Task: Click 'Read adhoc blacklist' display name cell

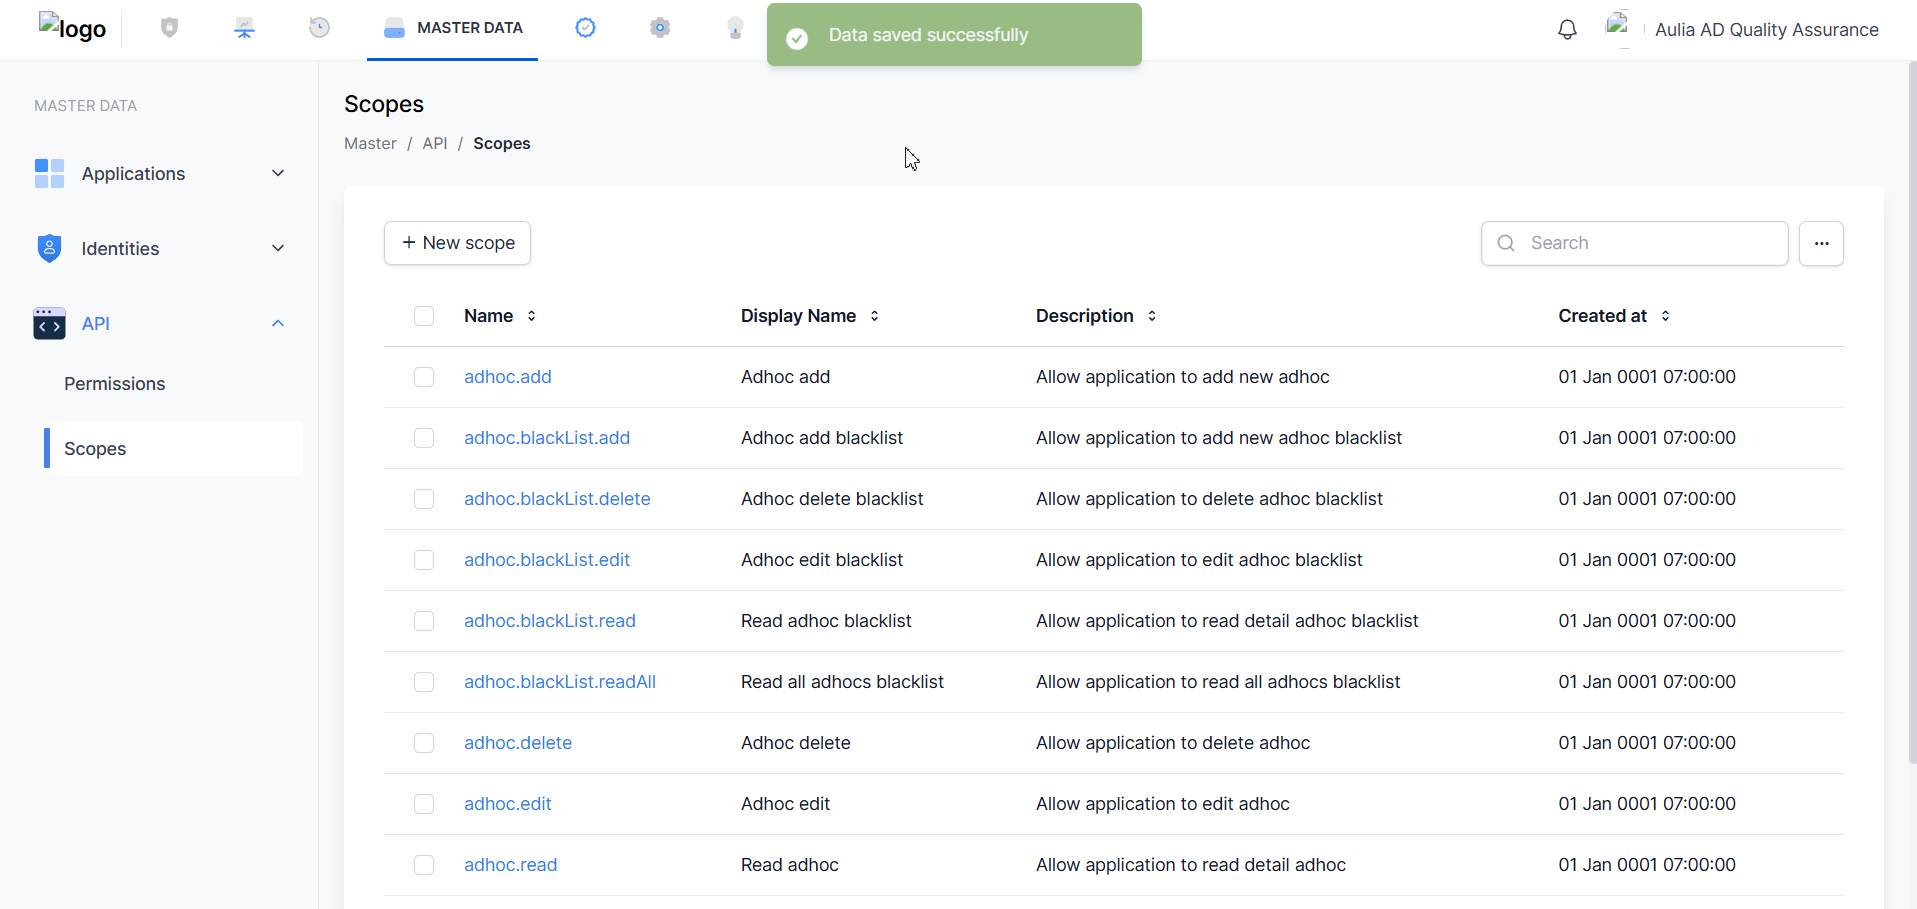Action: 826,621
